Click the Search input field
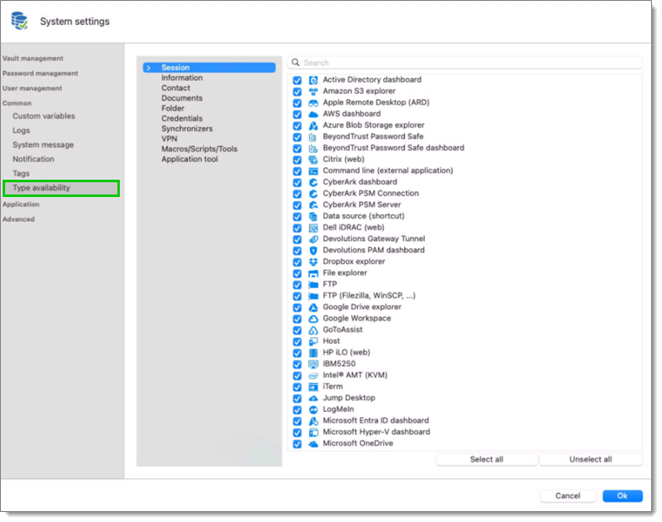Viewport: 662px width, 522px height. (x=465, y=63)
